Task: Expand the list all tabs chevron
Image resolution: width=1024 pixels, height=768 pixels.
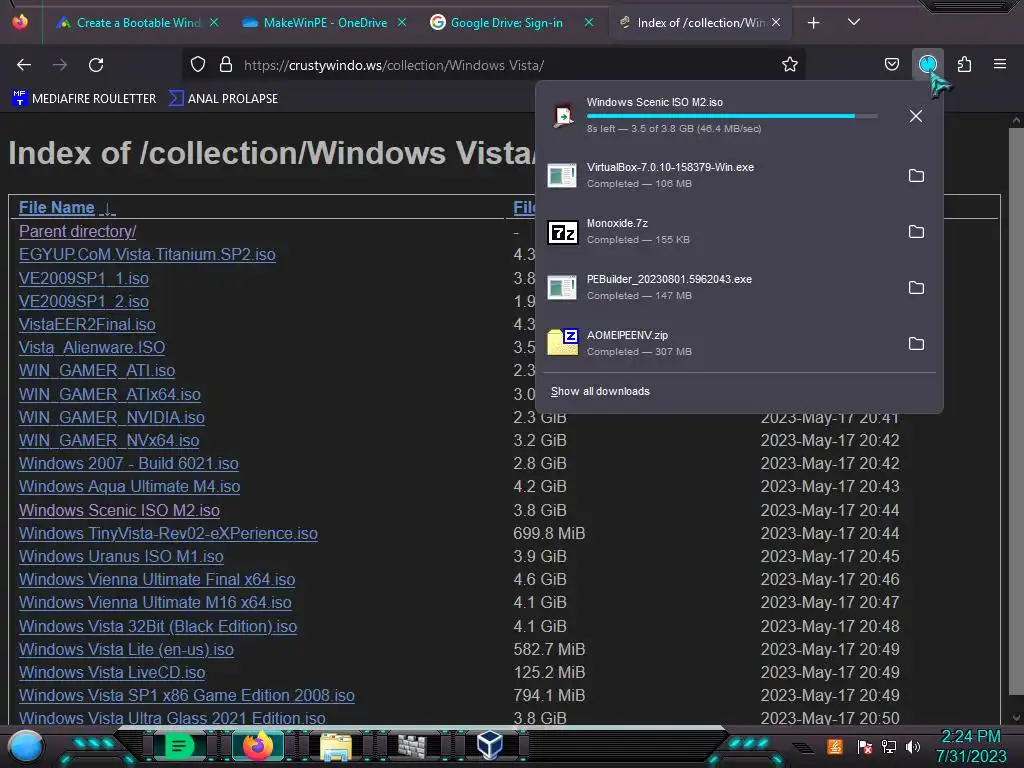Action: 854,22
